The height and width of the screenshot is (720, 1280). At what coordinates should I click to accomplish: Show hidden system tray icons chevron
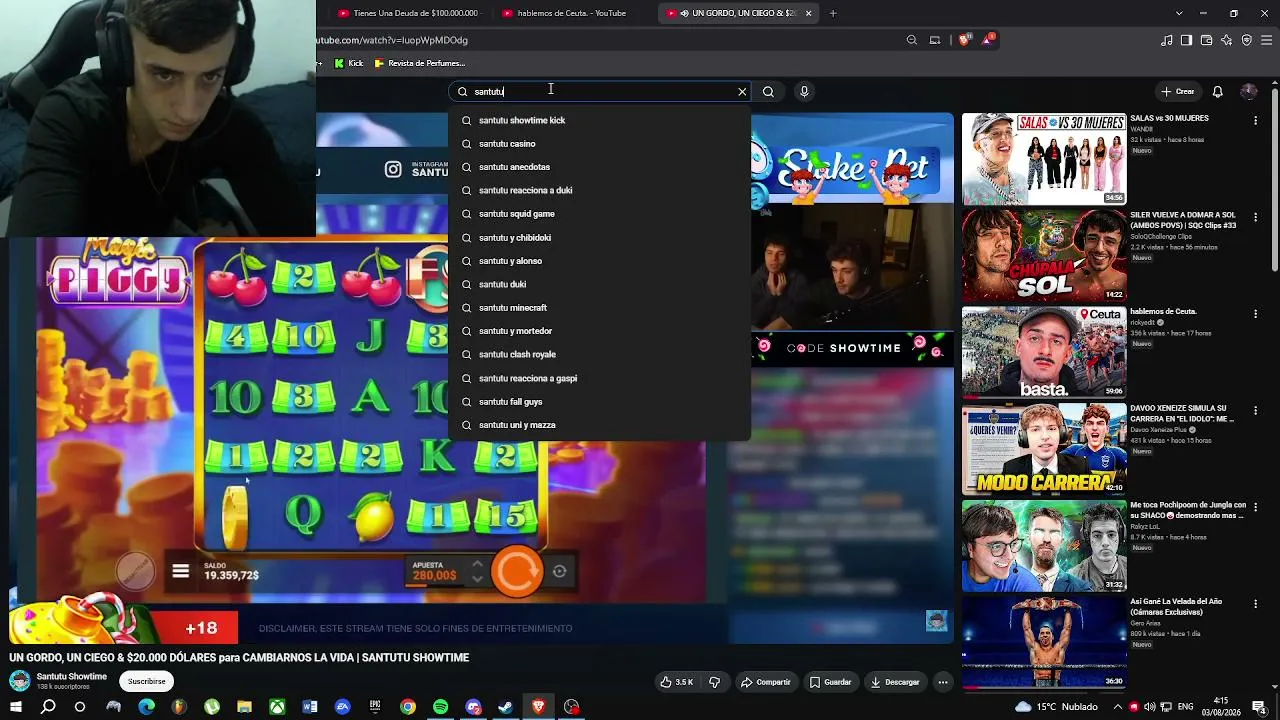point(1117,707)
